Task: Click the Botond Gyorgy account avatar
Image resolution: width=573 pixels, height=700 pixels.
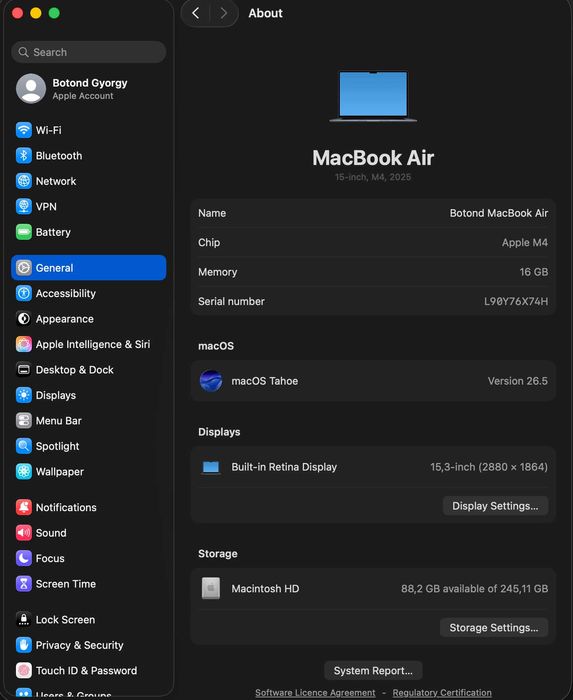Action: pyautogui.click(x=31, y=88)
